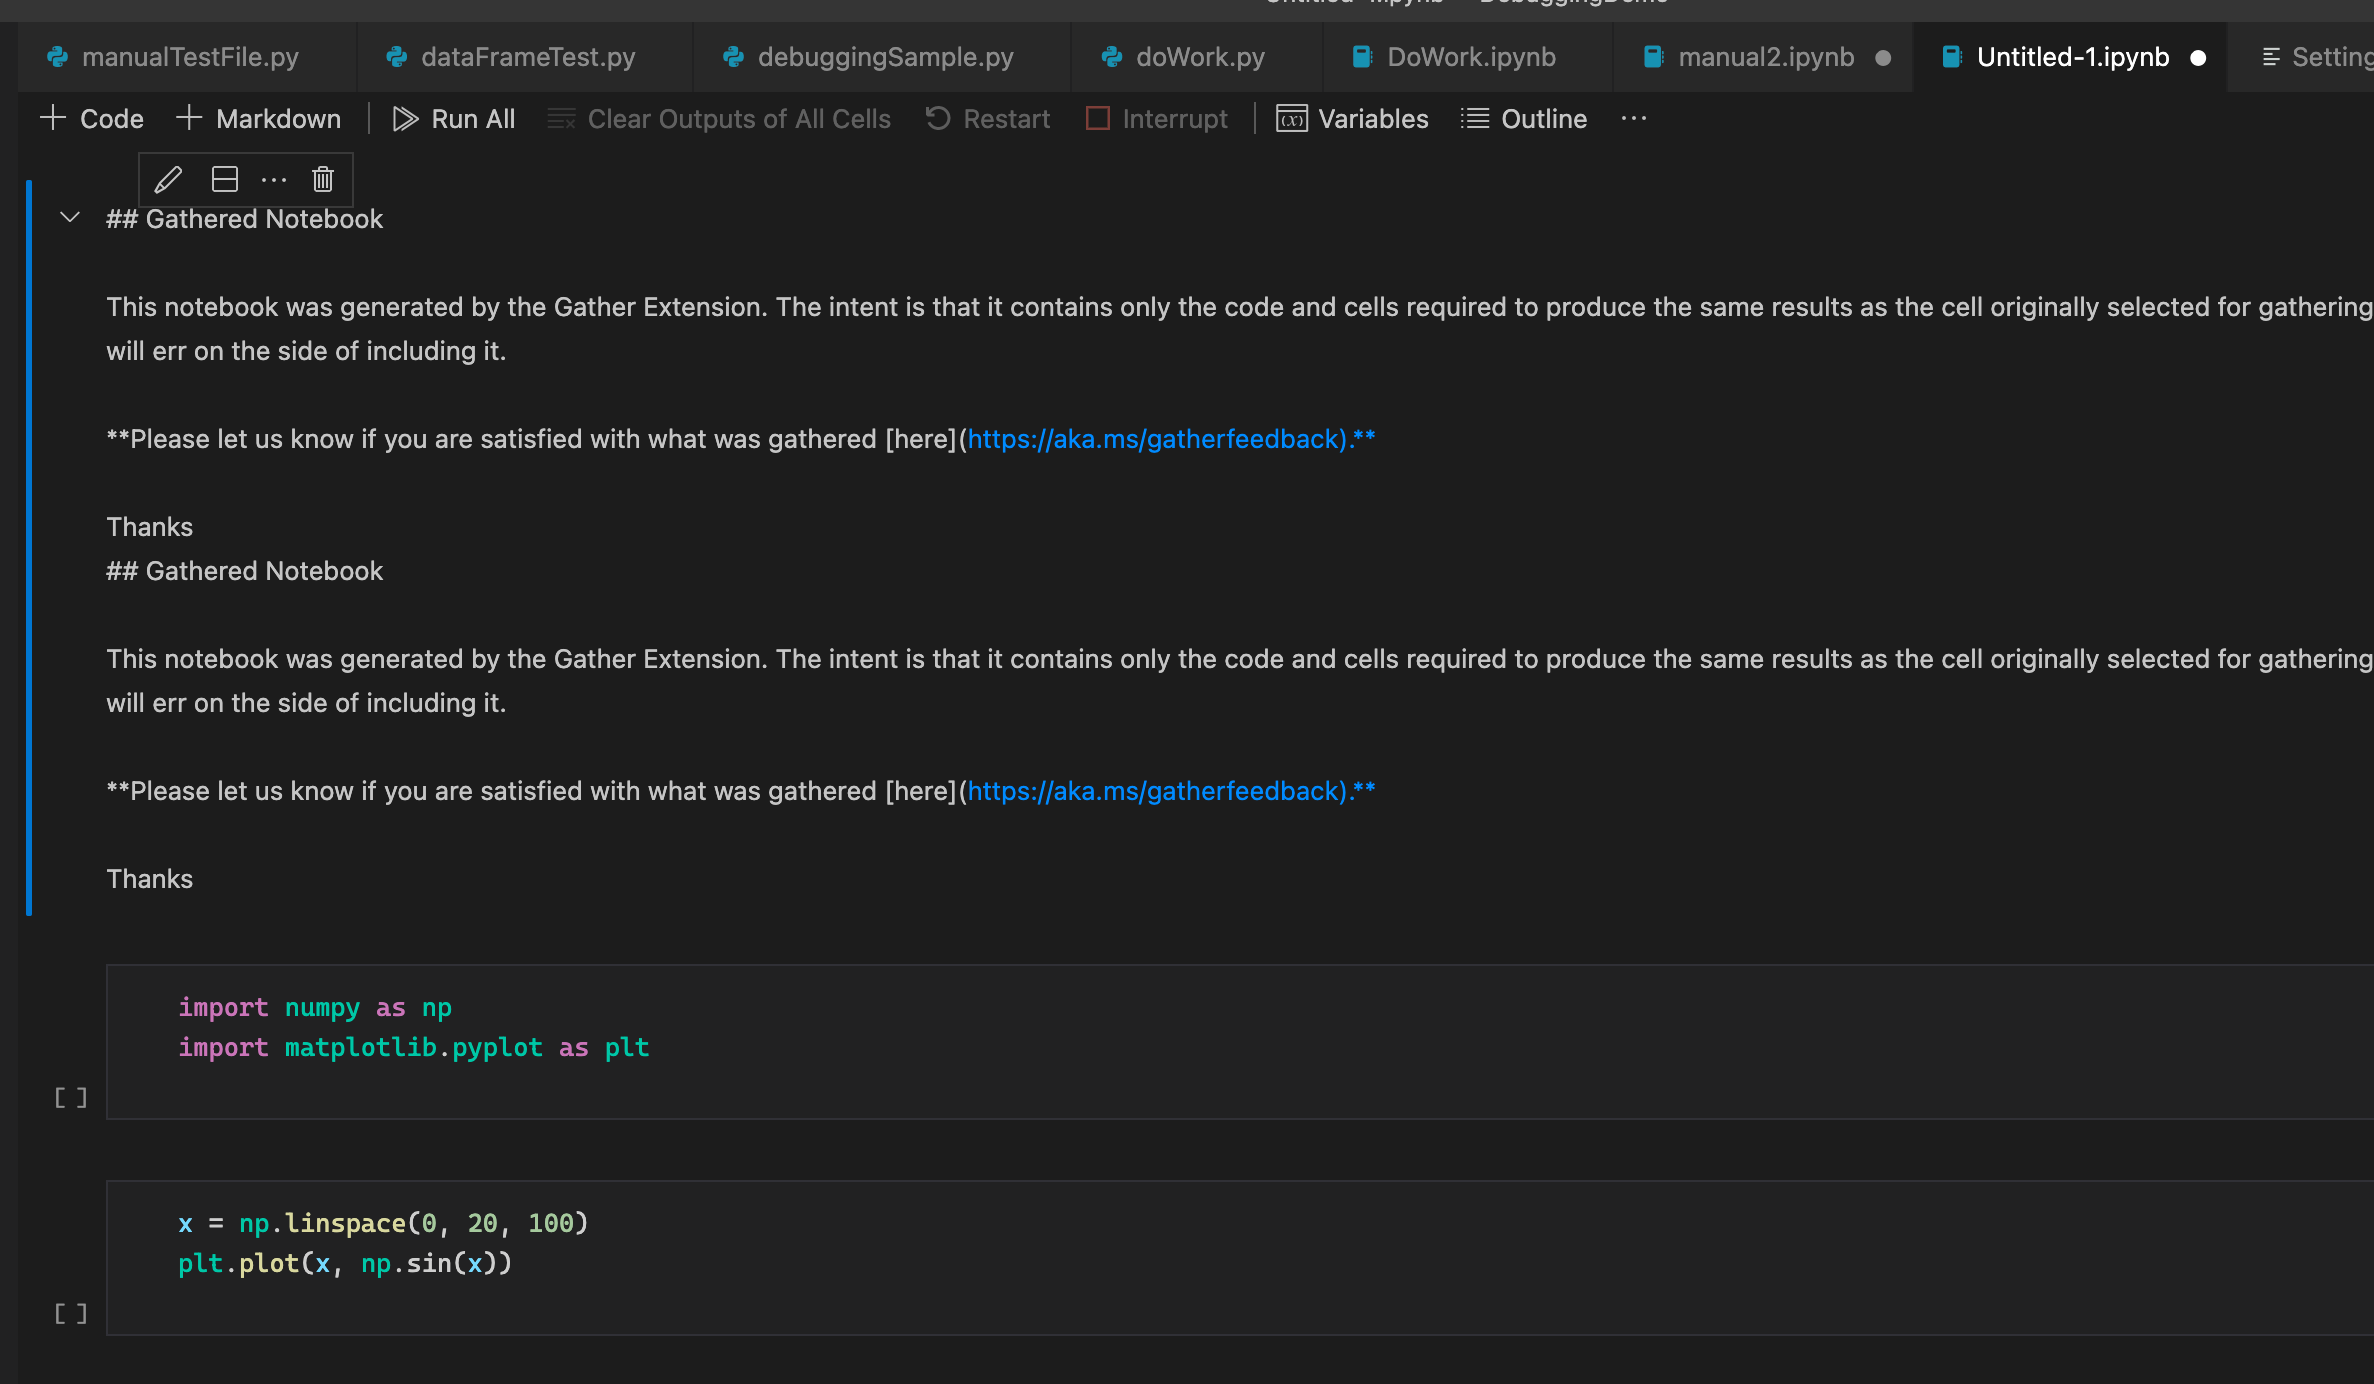This screenshot has width=2374, height=1384.
Task: Restart the notebook kernel
Action: pos(988,119)
